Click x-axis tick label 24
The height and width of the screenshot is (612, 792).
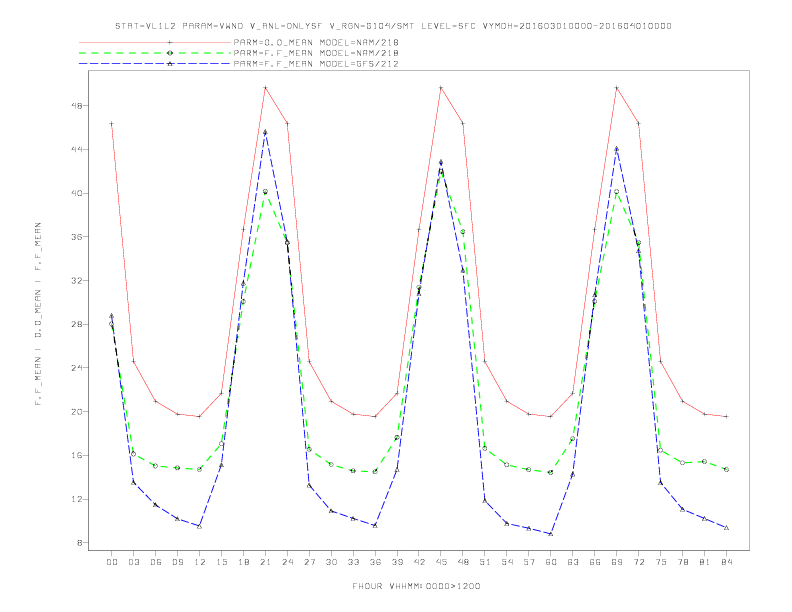pyautogui.click(x=287, y=562)
